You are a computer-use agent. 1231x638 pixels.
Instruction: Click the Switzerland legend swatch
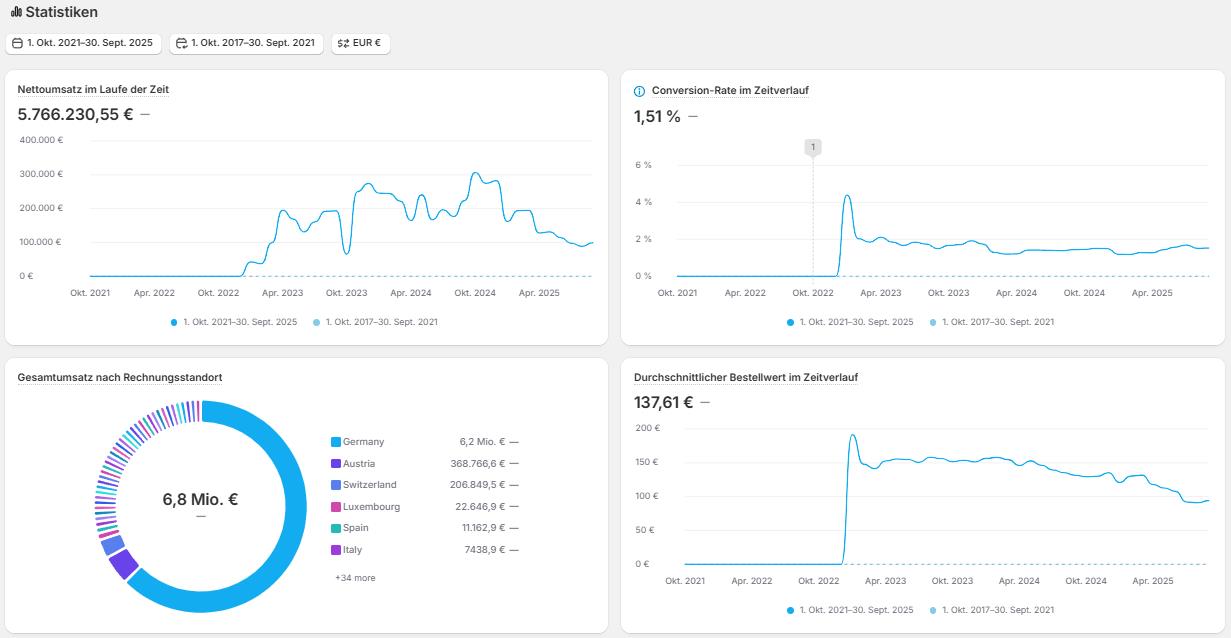tap(336, 485)
